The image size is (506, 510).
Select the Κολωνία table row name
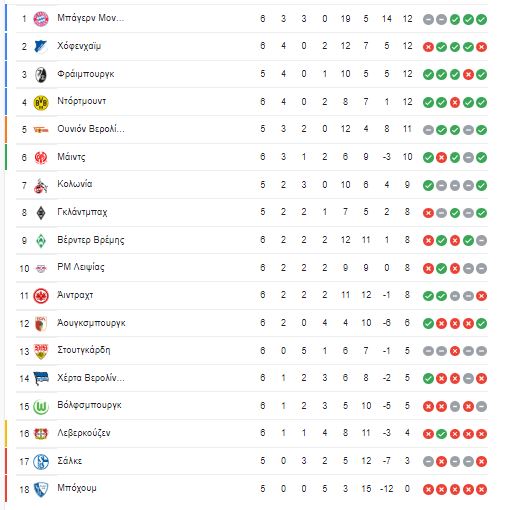[75, 184]
